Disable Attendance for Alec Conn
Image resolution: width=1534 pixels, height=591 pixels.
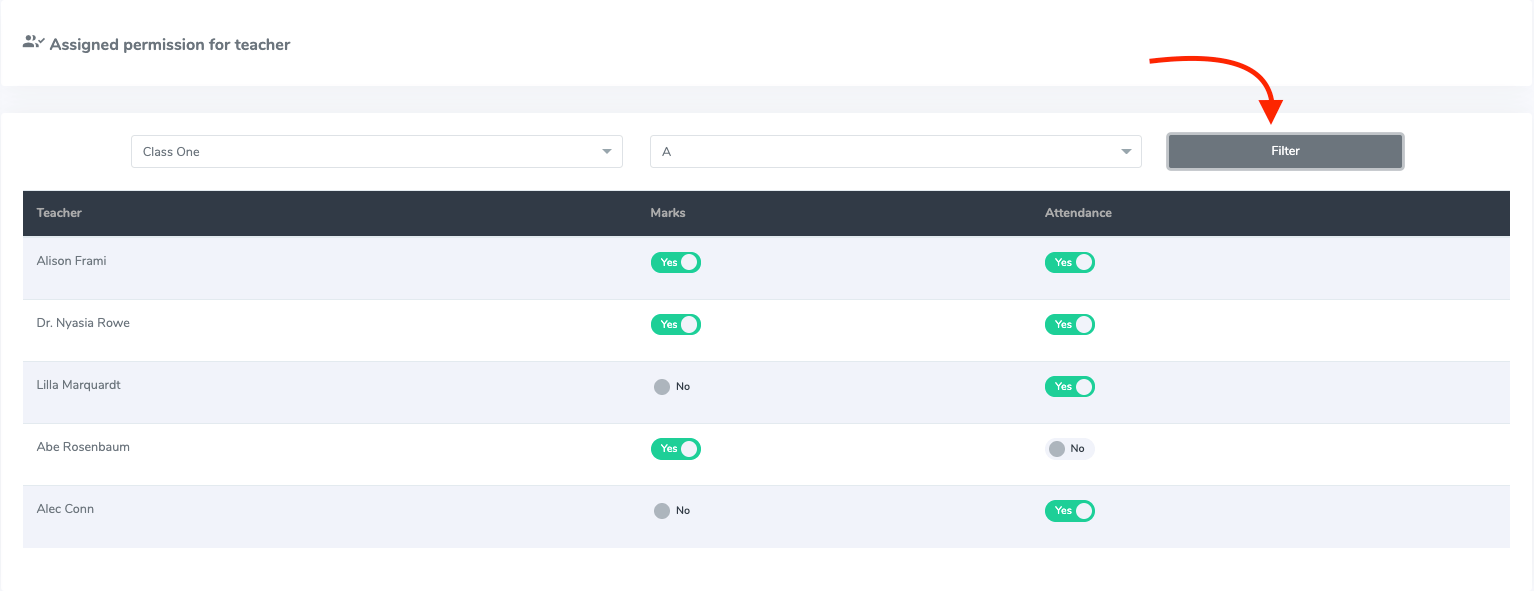(x=1069, y=511)
